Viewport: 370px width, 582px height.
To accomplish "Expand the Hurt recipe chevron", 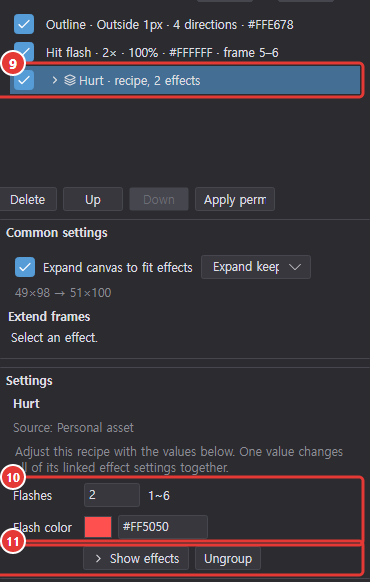I will (55, 80).
